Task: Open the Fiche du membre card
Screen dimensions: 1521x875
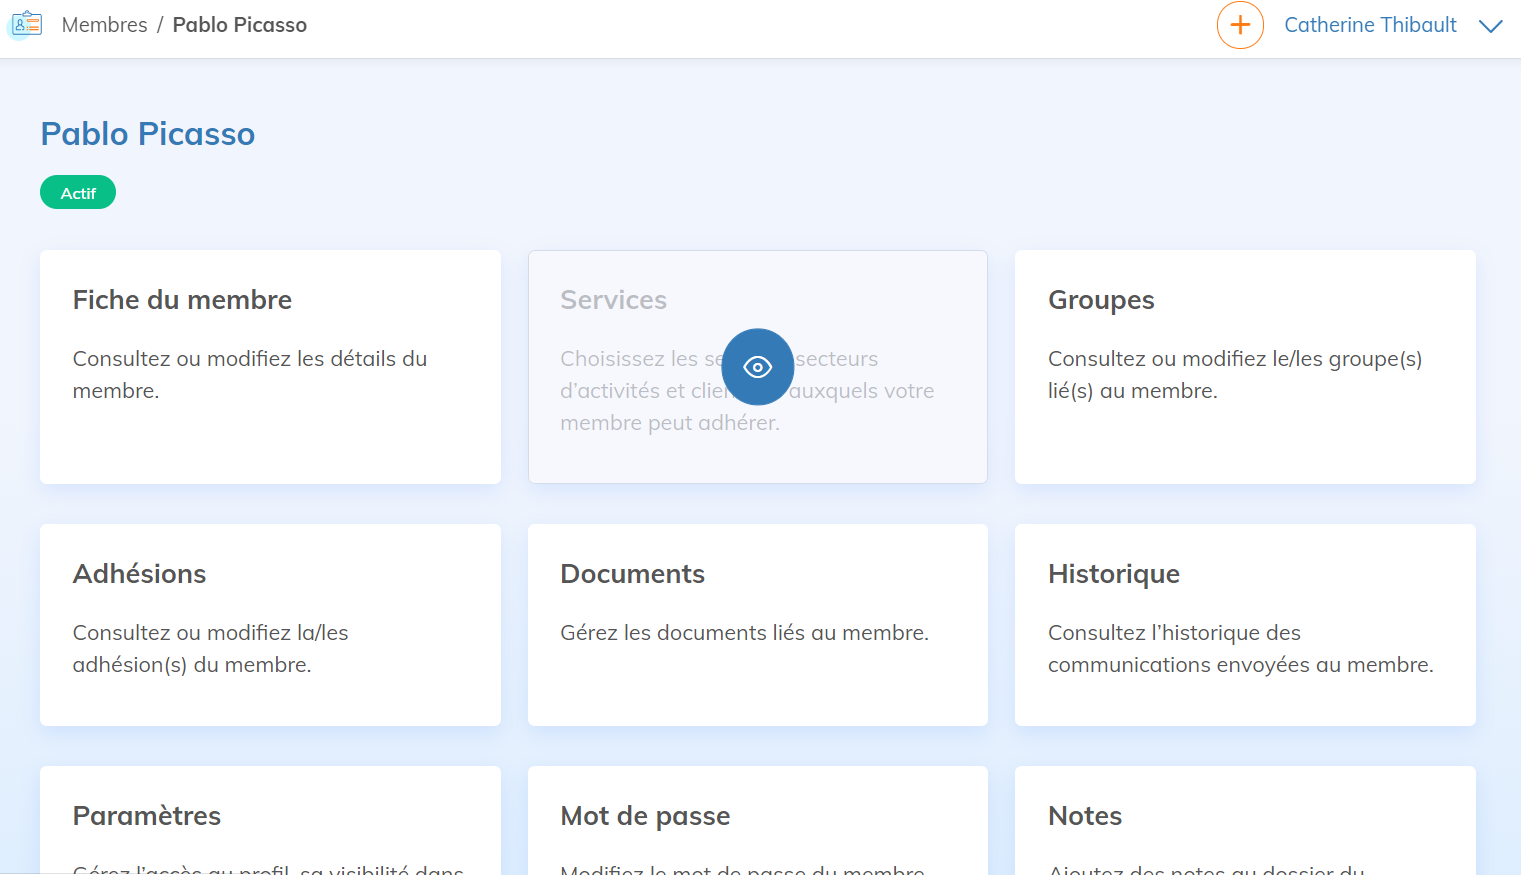Action: pyautogui.click(x=270, y=366)
